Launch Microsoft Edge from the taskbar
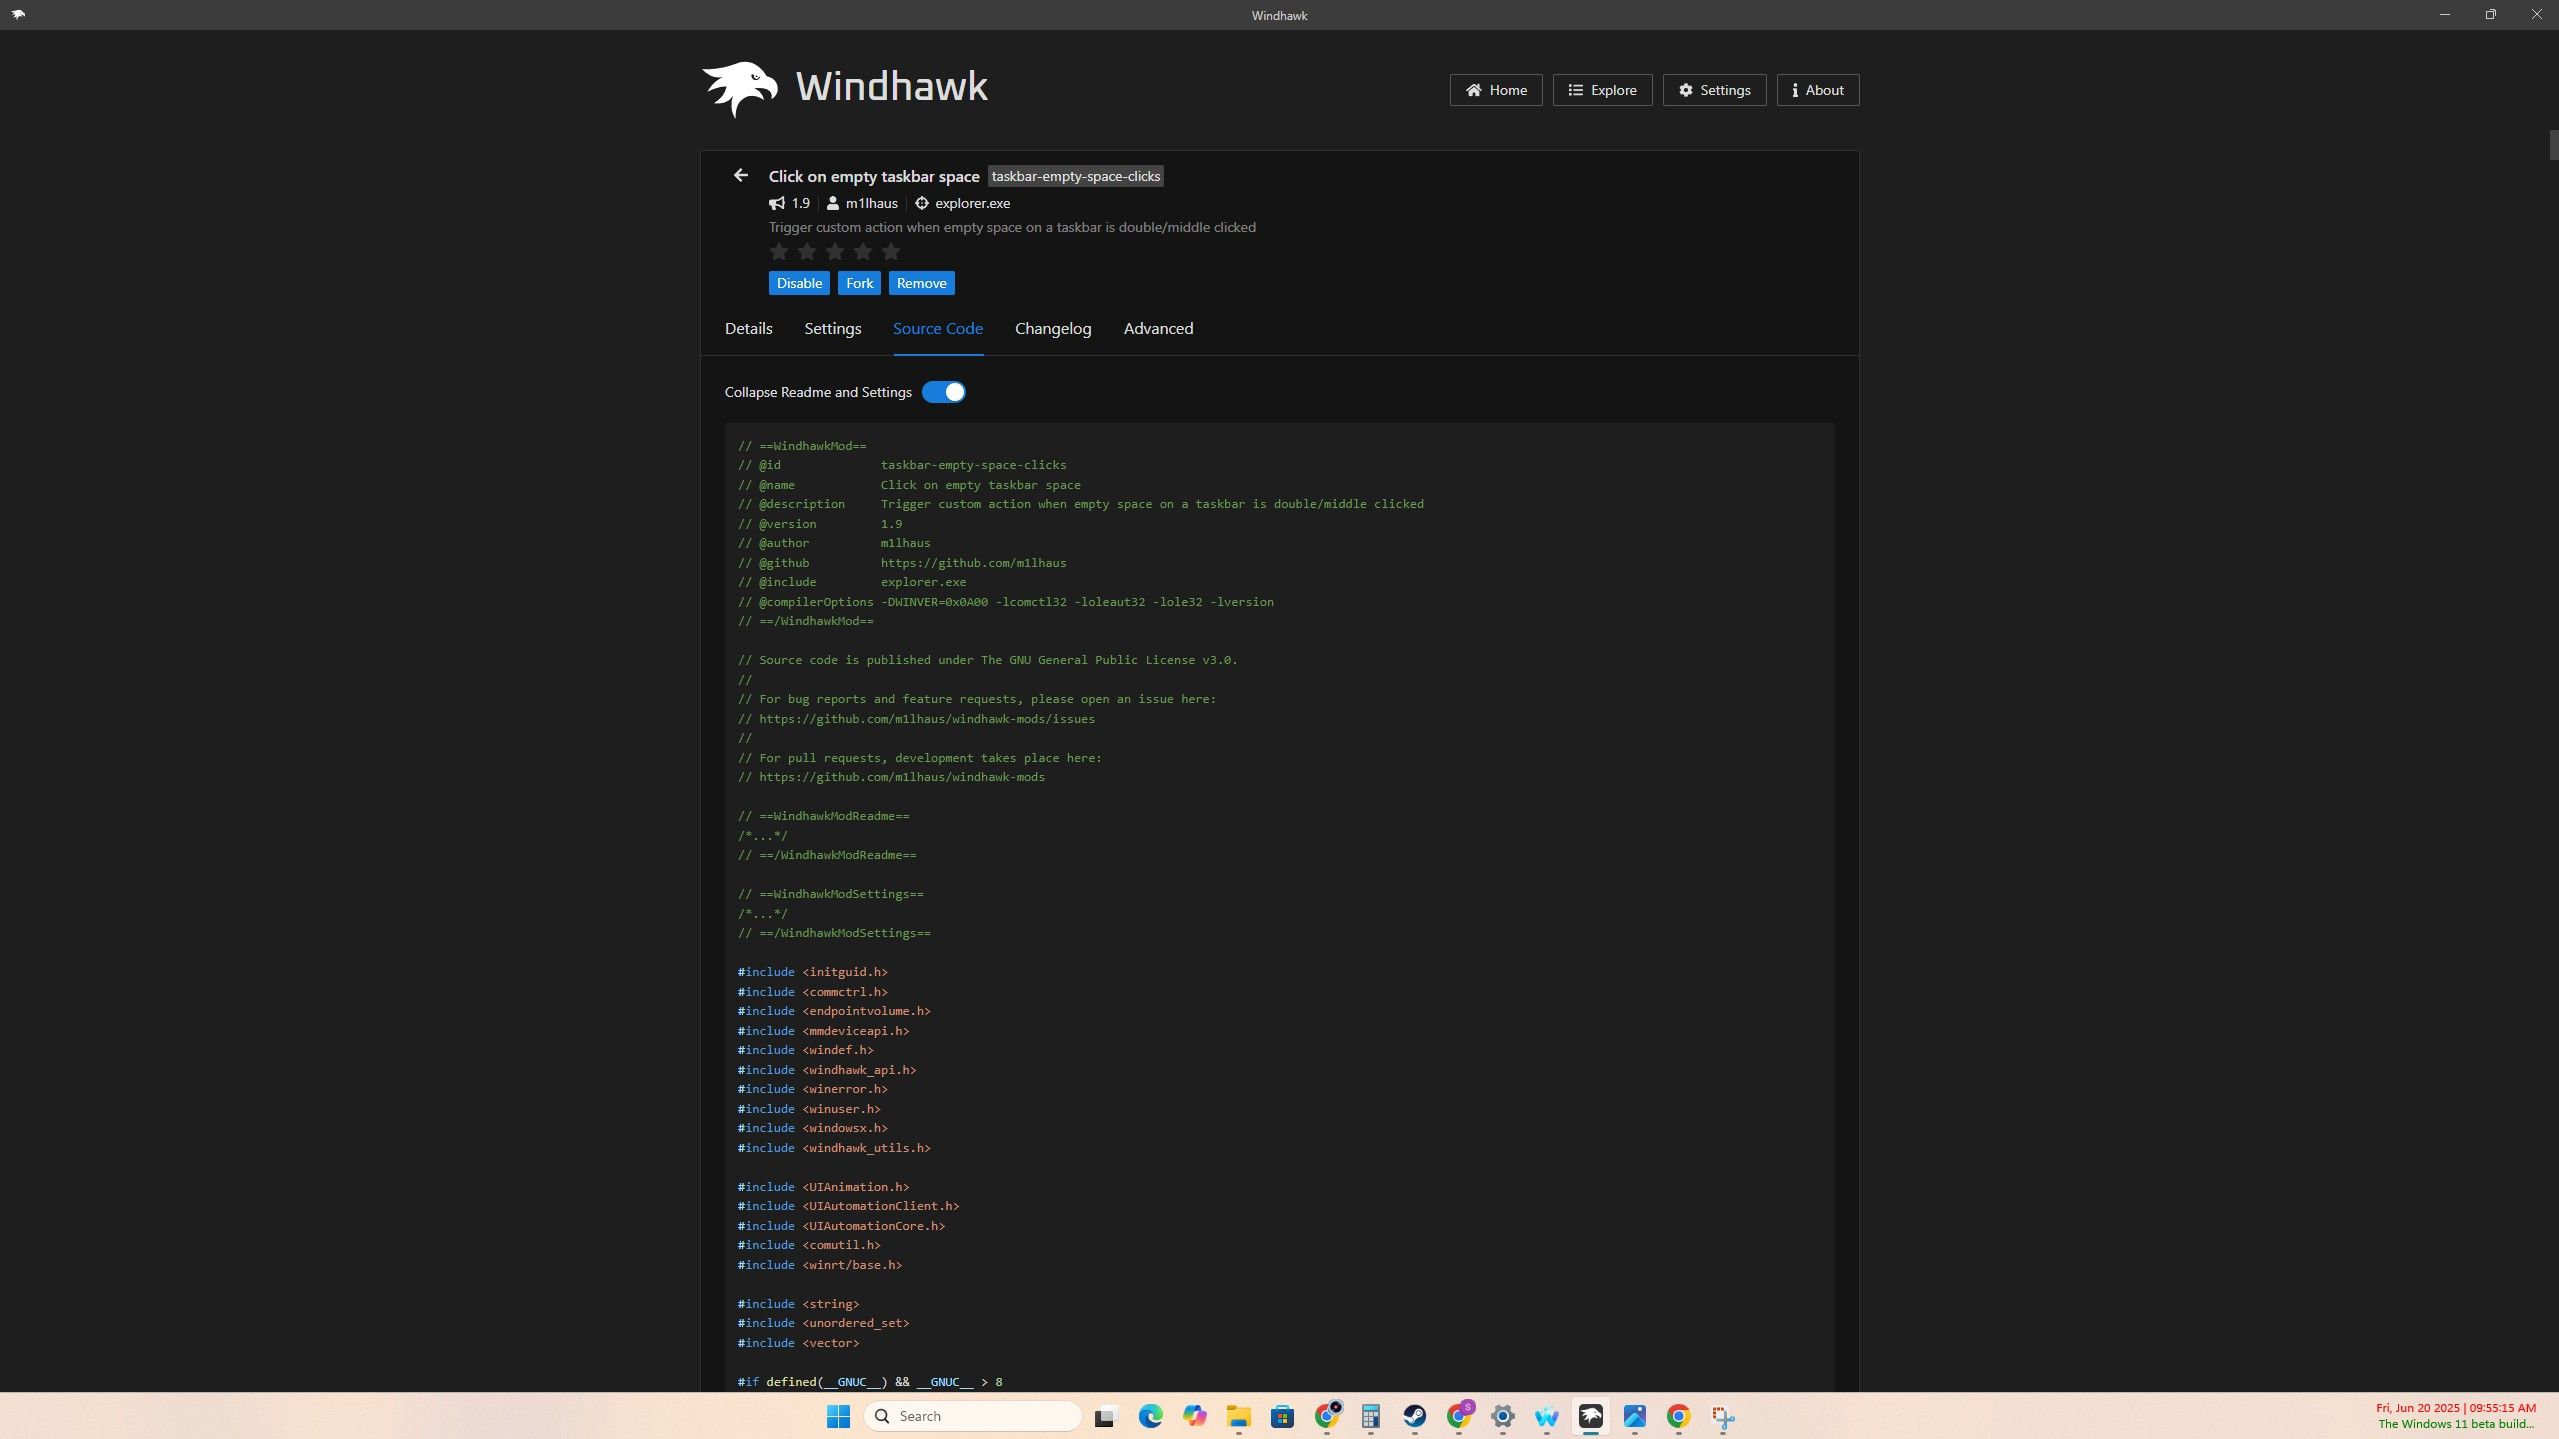Viewport: 2559px width, 1439px height. [x=1150, y=1416]
